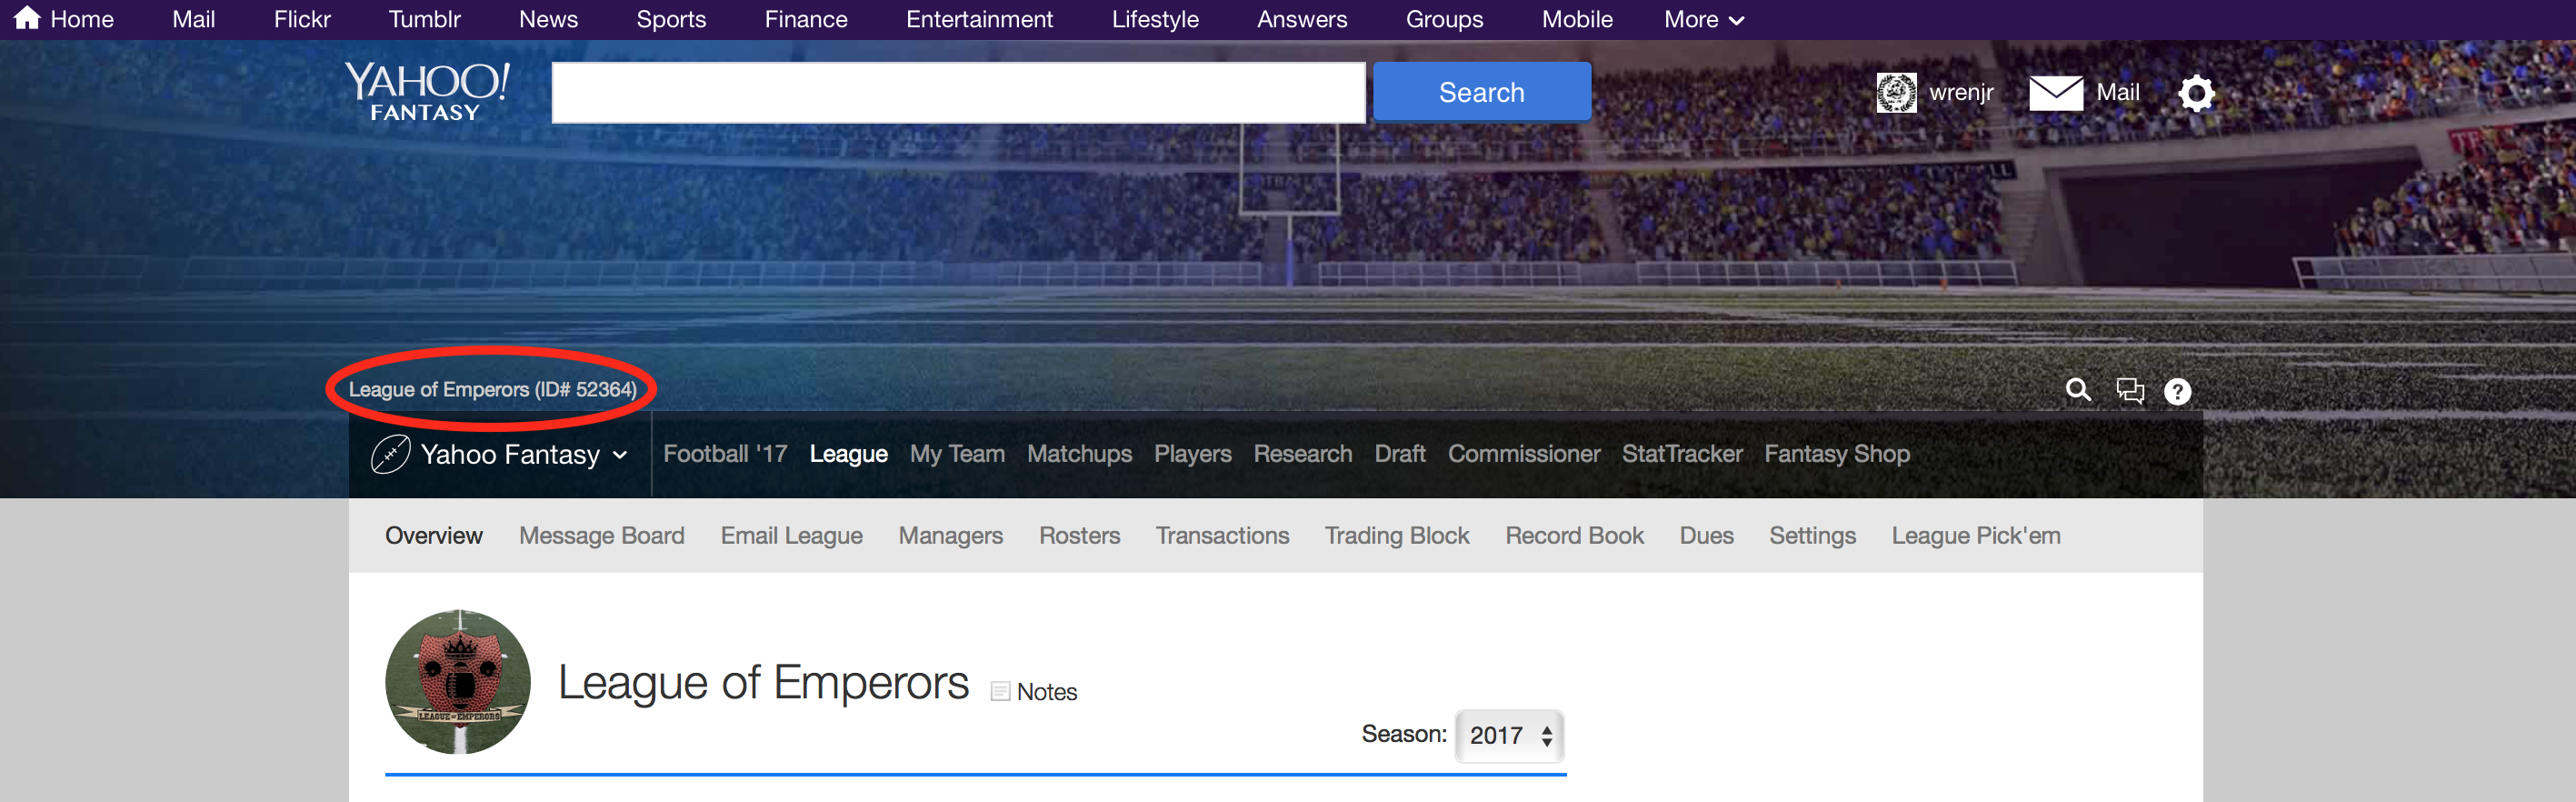Viewport: 2576px width, 802px height.
Task: Open Players page
Action: pyautogui.click(x=1192, y=454)
